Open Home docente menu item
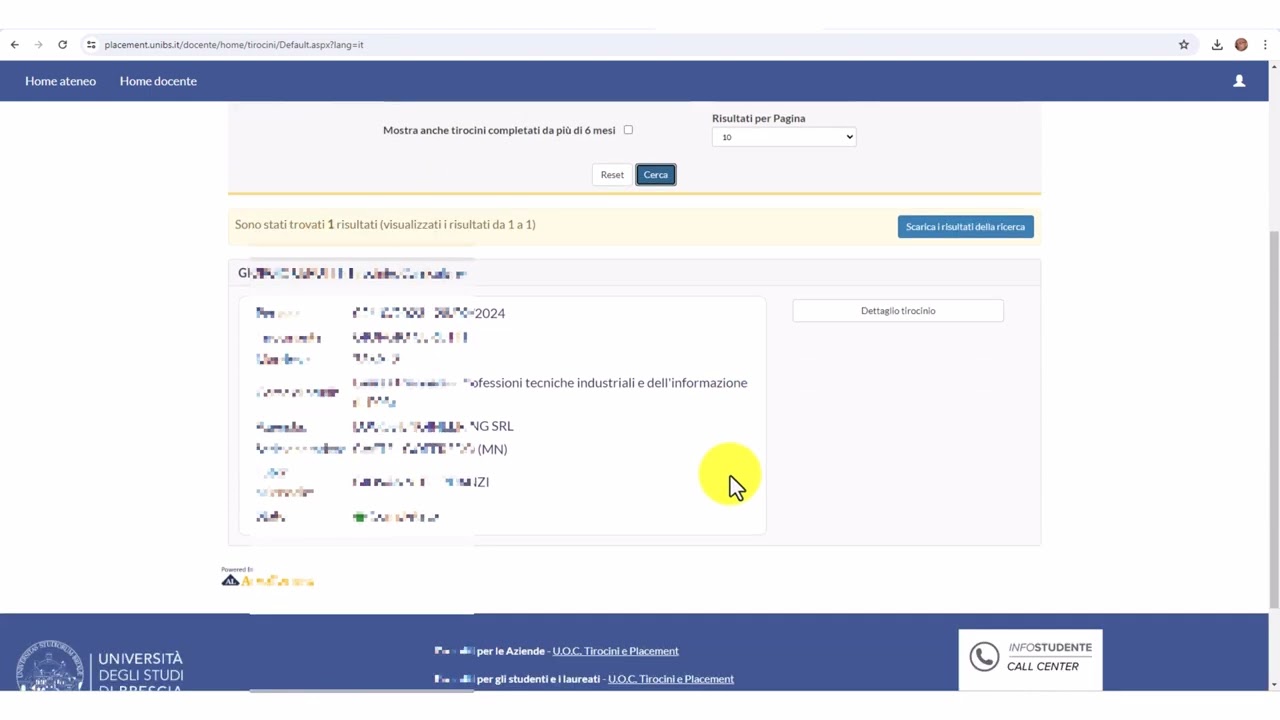 158,81
